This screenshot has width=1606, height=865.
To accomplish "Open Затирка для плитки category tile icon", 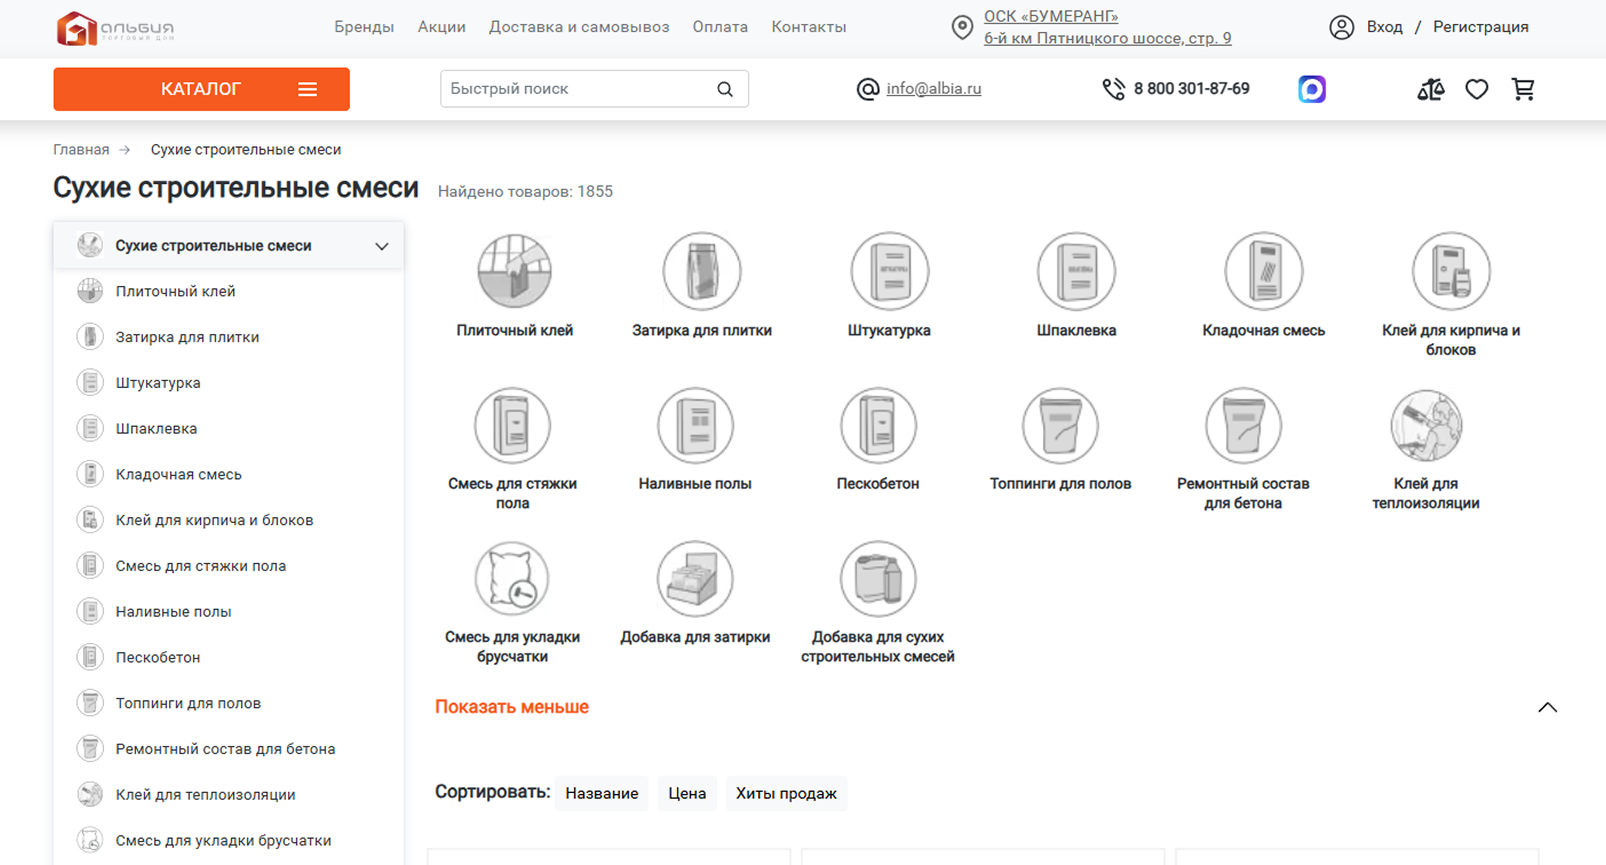I will (x=702, y=271).
